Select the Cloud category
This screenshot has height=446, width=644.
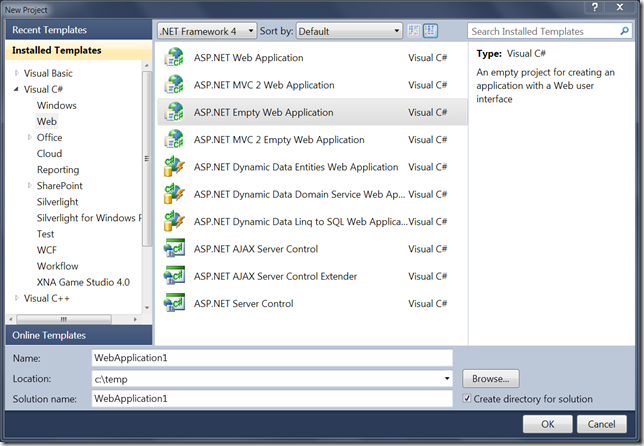point(49,153)
